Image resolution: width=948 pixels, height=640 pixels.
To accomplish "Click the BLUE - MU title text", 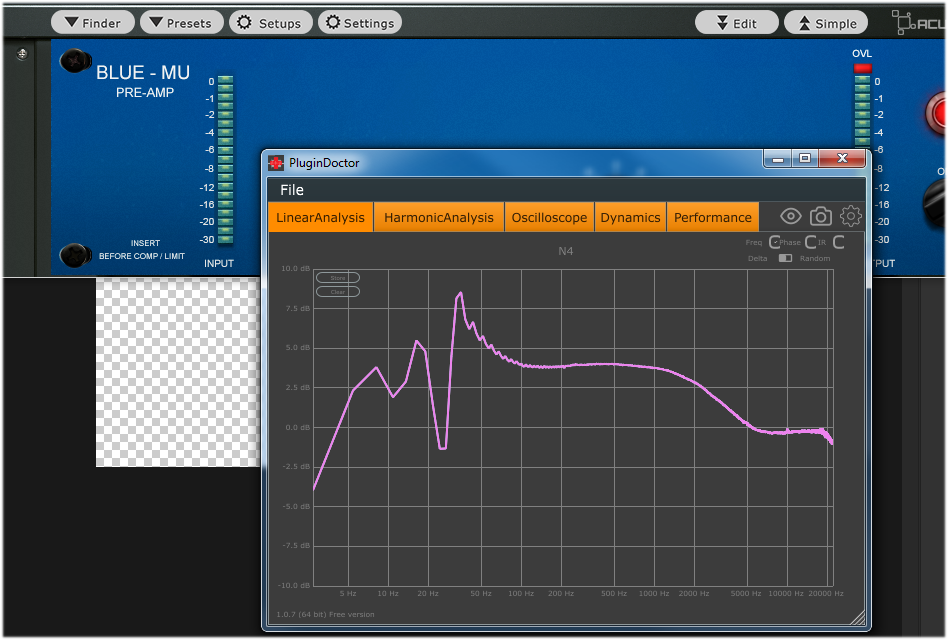I will 143,73.
